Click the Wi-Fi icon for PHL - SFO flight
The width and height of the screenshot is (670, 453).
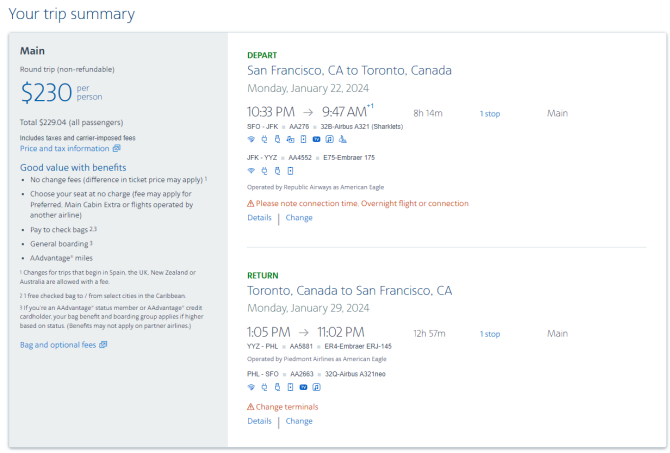[x=251, y=387]
